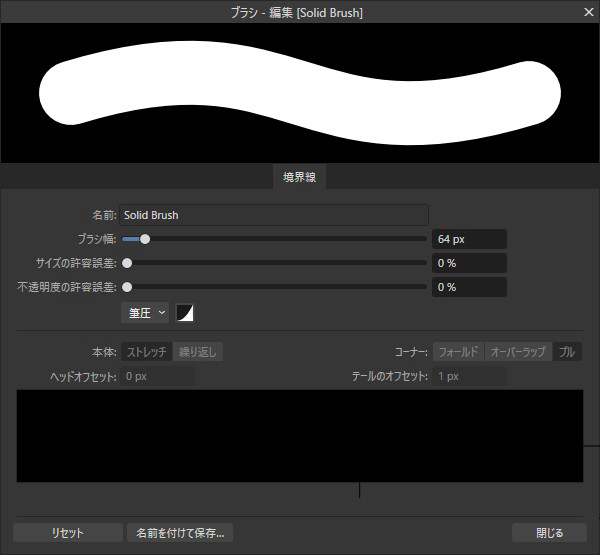Viewport: 600px width, 555px height.
Task: Click the brush stroke preview area
Action: [x=300, y=93]
